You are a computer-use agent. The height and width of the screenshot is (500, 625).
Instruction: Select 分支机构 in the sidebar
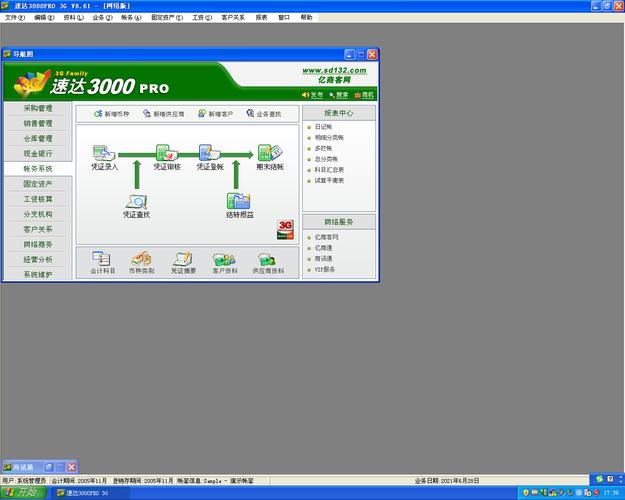coord(38,214)
